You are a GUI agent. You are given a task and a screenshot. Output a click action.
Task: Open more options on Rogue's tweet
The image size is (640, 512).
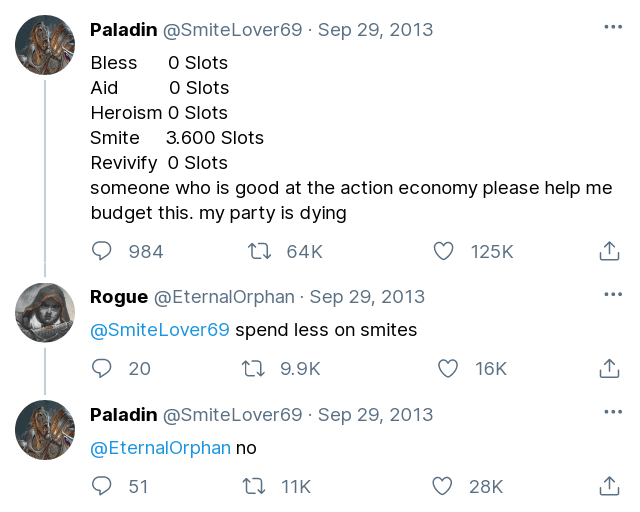coord(612,295)
